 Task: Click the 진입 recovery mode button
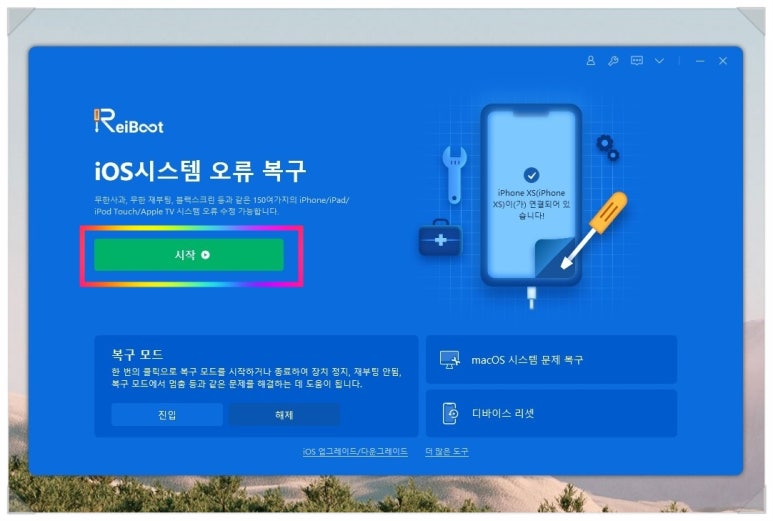[167, 415]
